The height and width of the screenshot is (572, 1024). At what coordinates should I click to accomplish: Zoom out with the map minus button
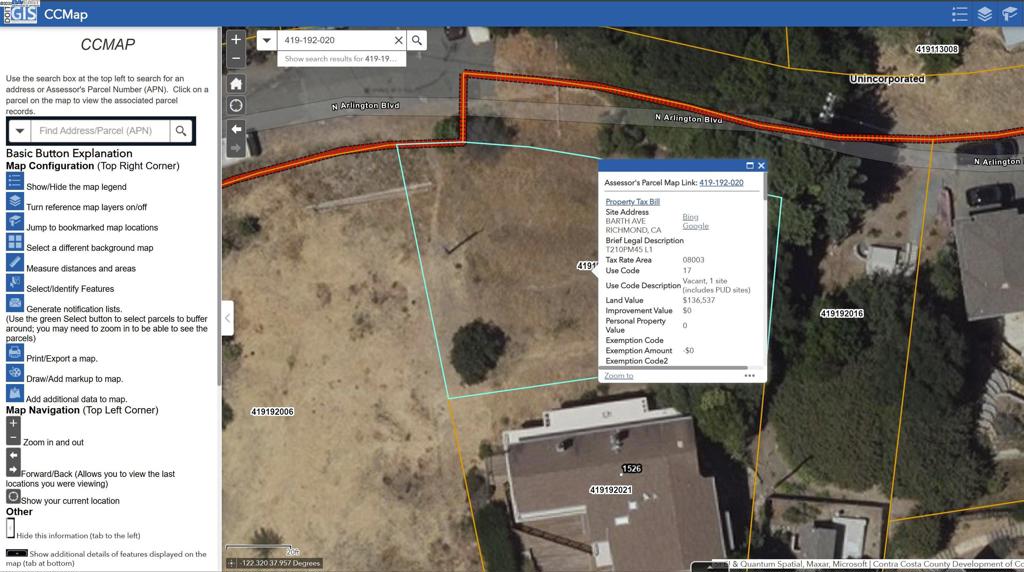[236, 59]
